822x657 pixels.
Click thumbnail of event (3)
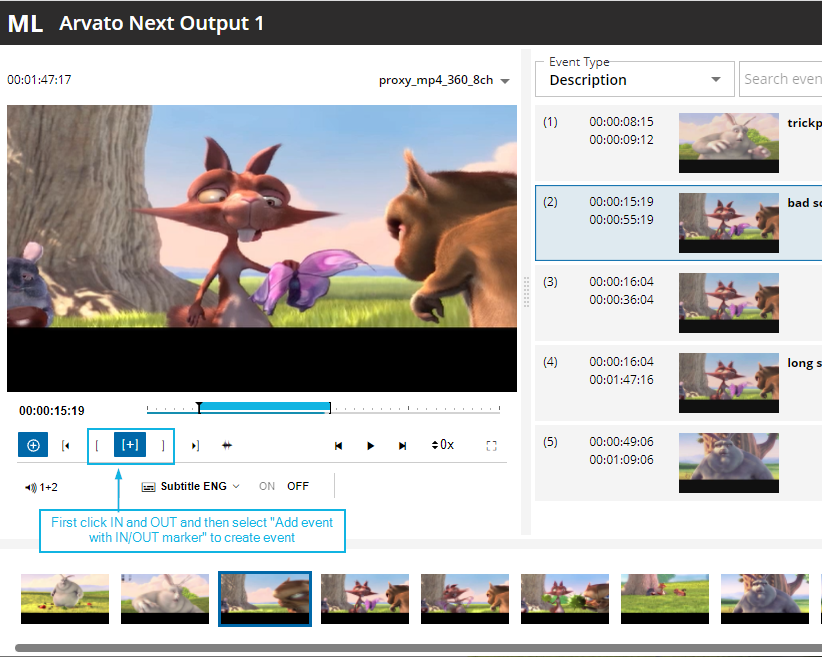coord(729,303)
